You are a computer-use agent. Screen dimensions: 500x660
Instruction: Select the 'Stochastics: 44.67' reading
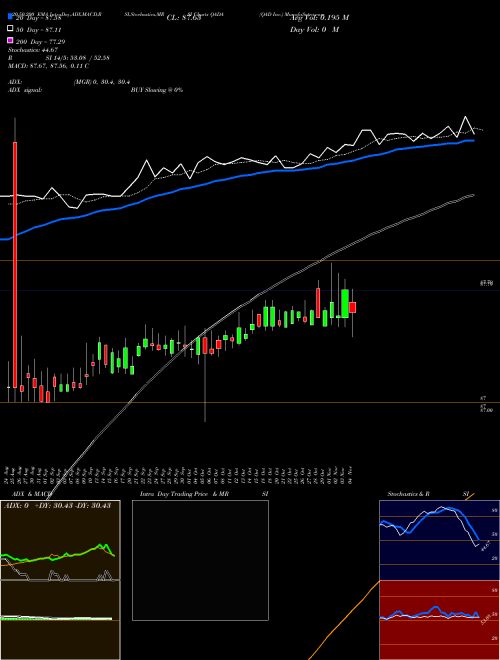[x=32, y=50]
